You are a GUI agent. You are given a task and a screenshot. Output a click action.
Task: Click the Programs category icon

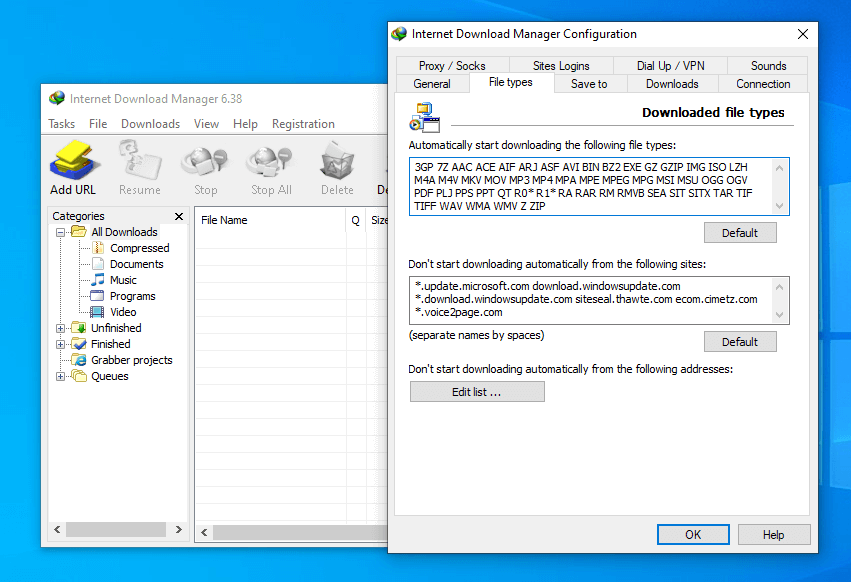97,296
